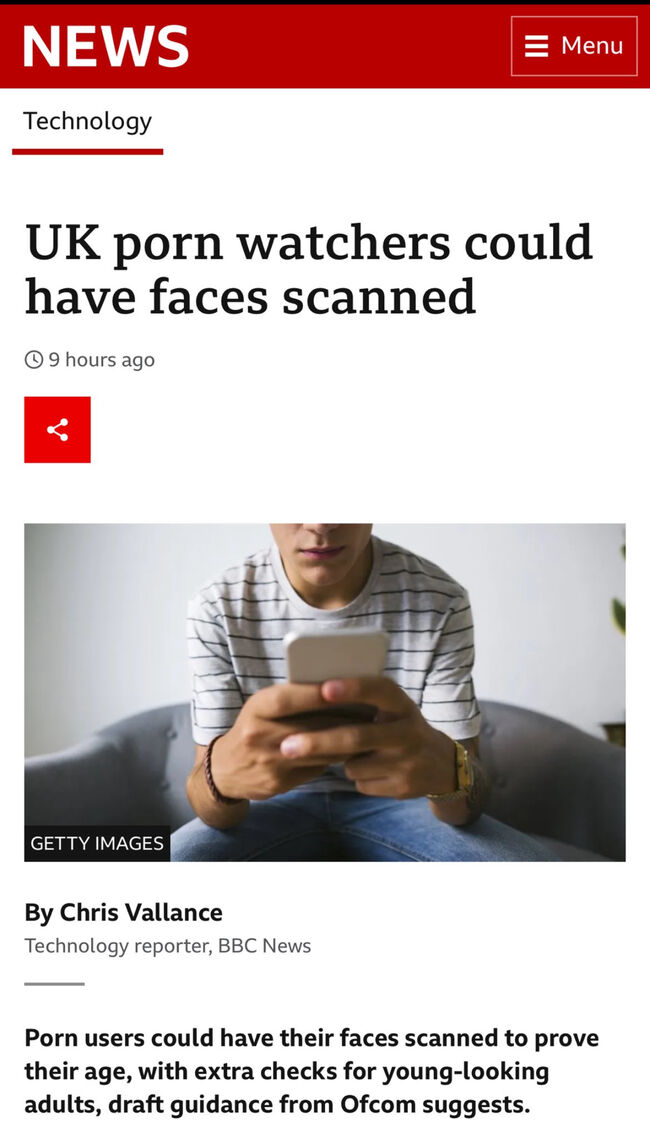650x1133 pixels.
Task: Click the empty red header bar area
Action: (347, 46)
